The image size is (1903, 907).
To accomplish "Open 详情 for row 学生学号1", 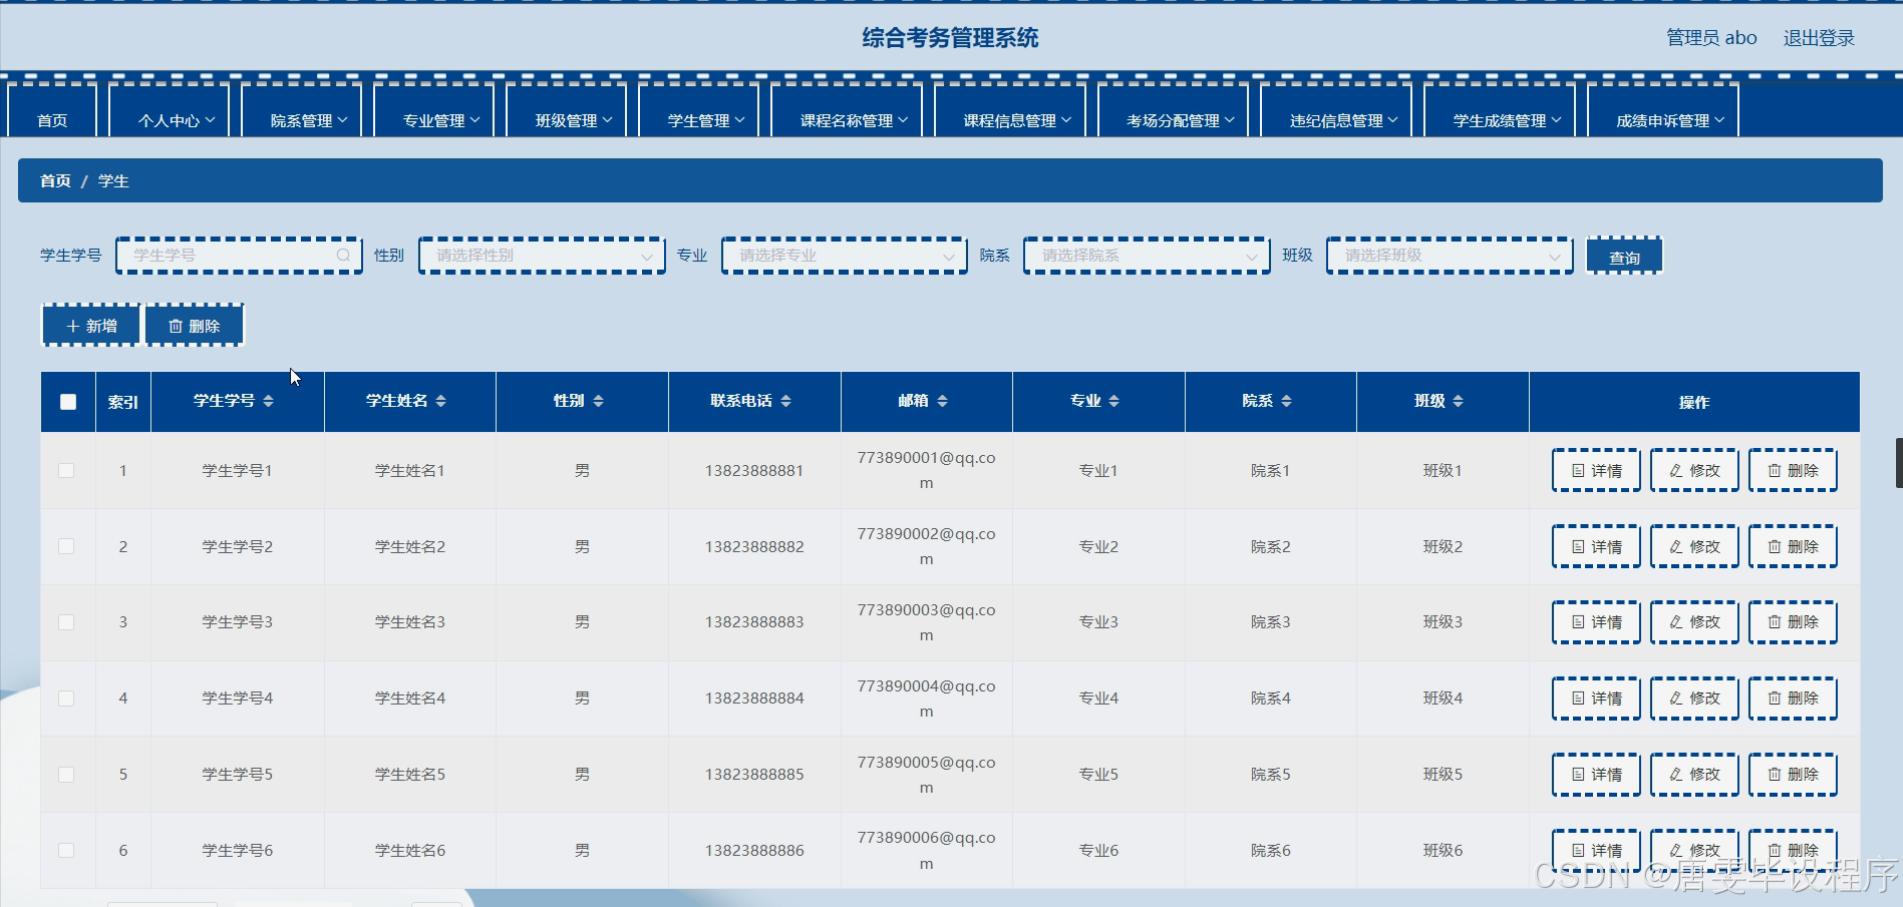I will click(x=1596, y=471).
